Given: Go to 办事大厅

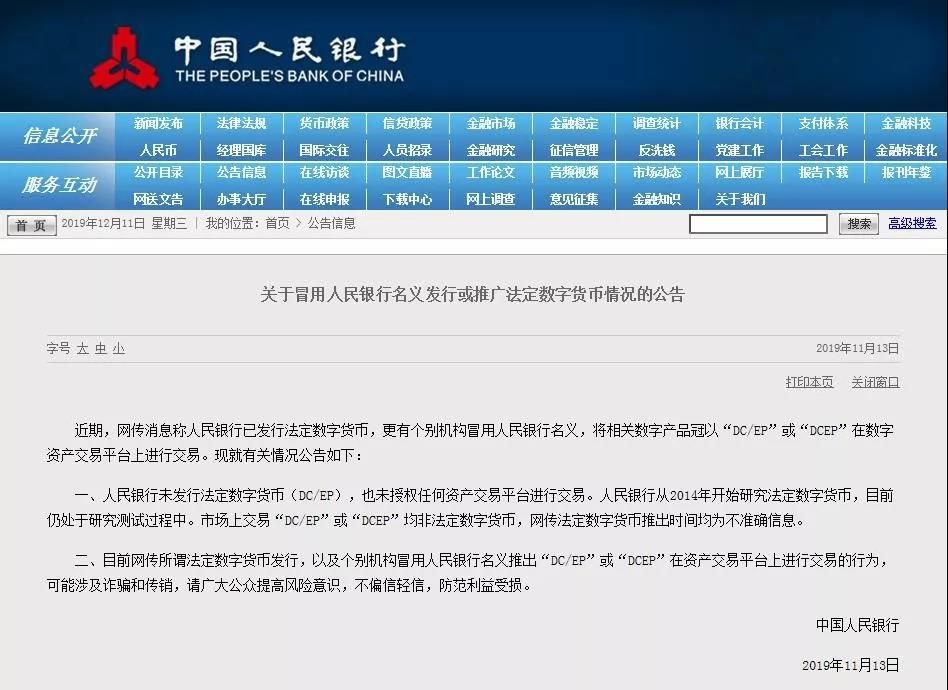Looking at the screenshot, I should coord(241,199).
